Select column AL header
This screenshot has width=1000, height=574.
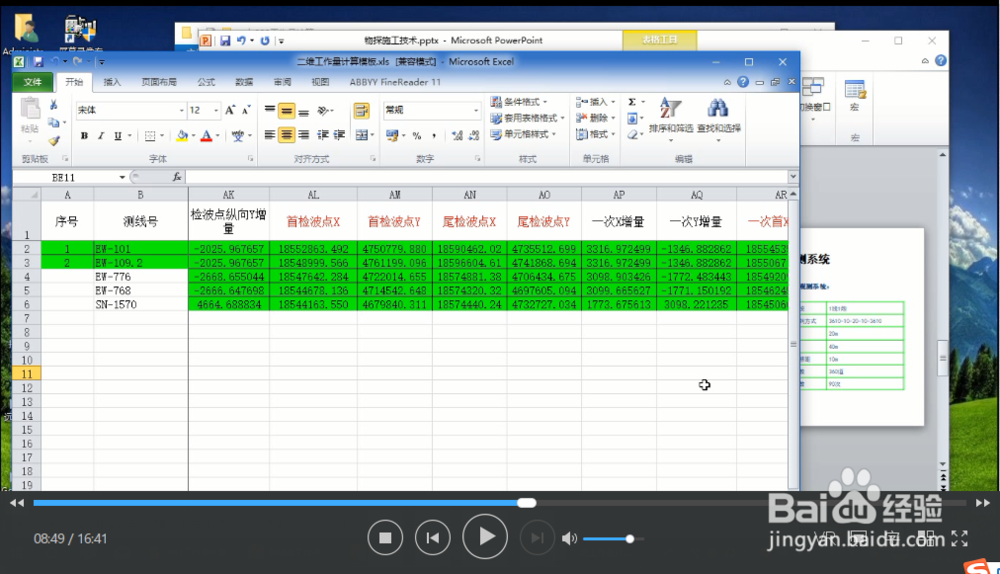point(313,195)
